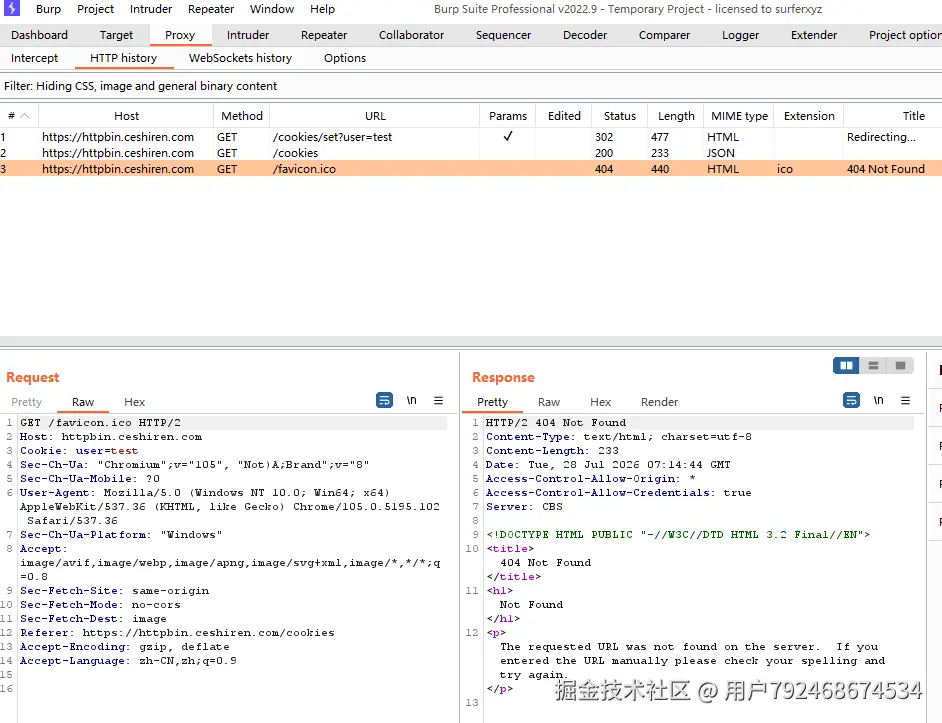Switch to the Dashboard tab

[x=39, y=35]
